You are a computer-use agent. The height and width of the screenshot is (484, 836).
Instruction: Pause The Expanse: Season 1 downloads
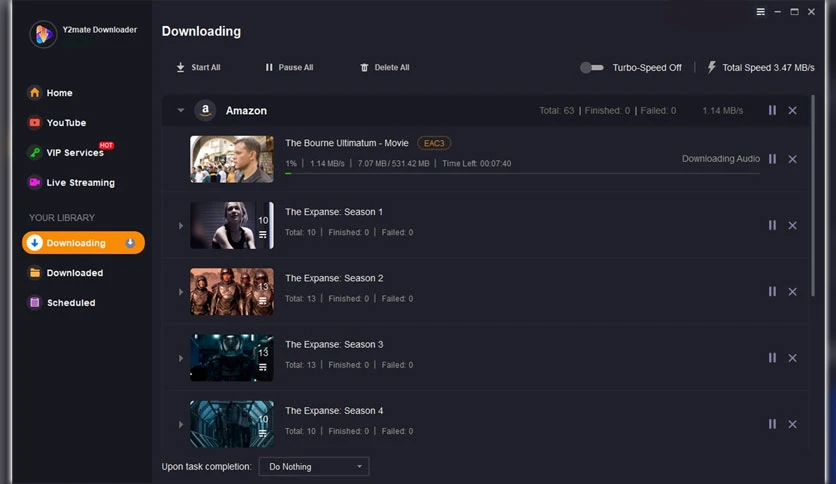pos(772,225)
